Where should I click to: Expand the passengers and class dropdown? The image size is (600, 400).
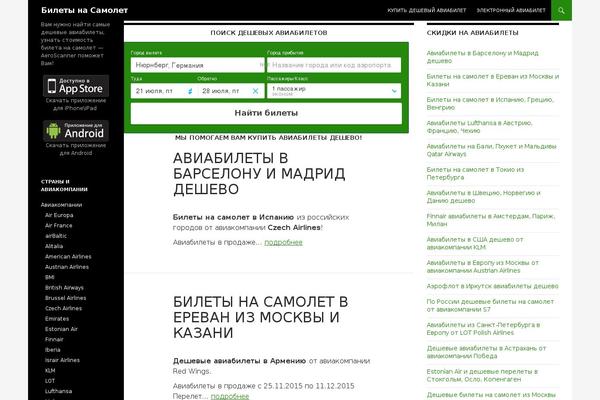click(334, 91)
